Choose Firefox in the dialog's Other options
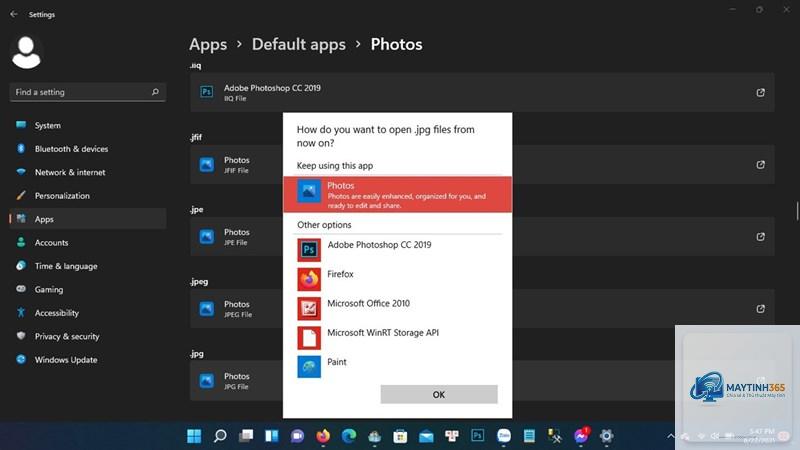This screenshot has width=800, height=450. (x=397, y=279)
